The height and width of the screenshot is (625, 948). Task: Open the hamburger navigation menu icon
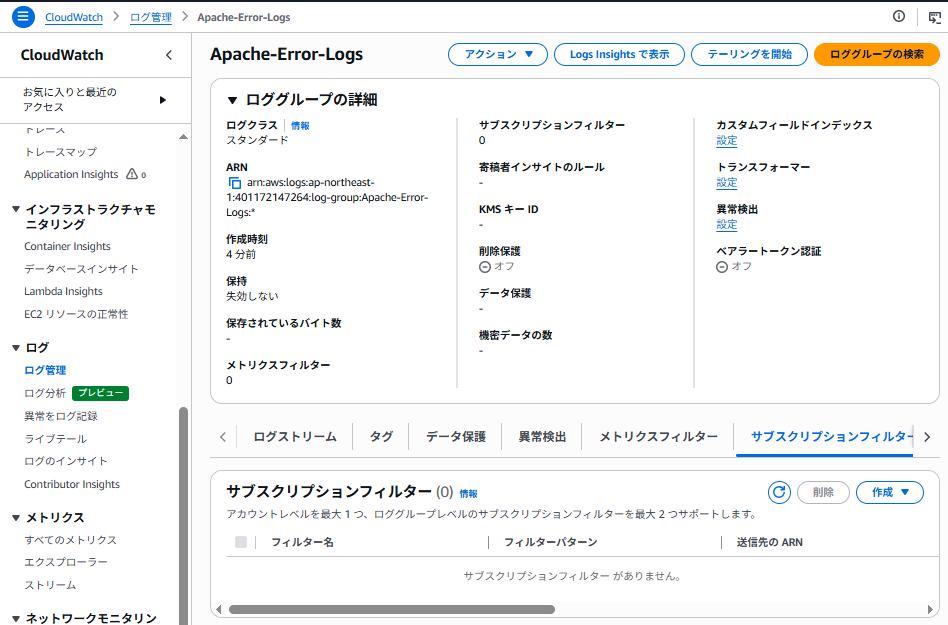[23, 16]
